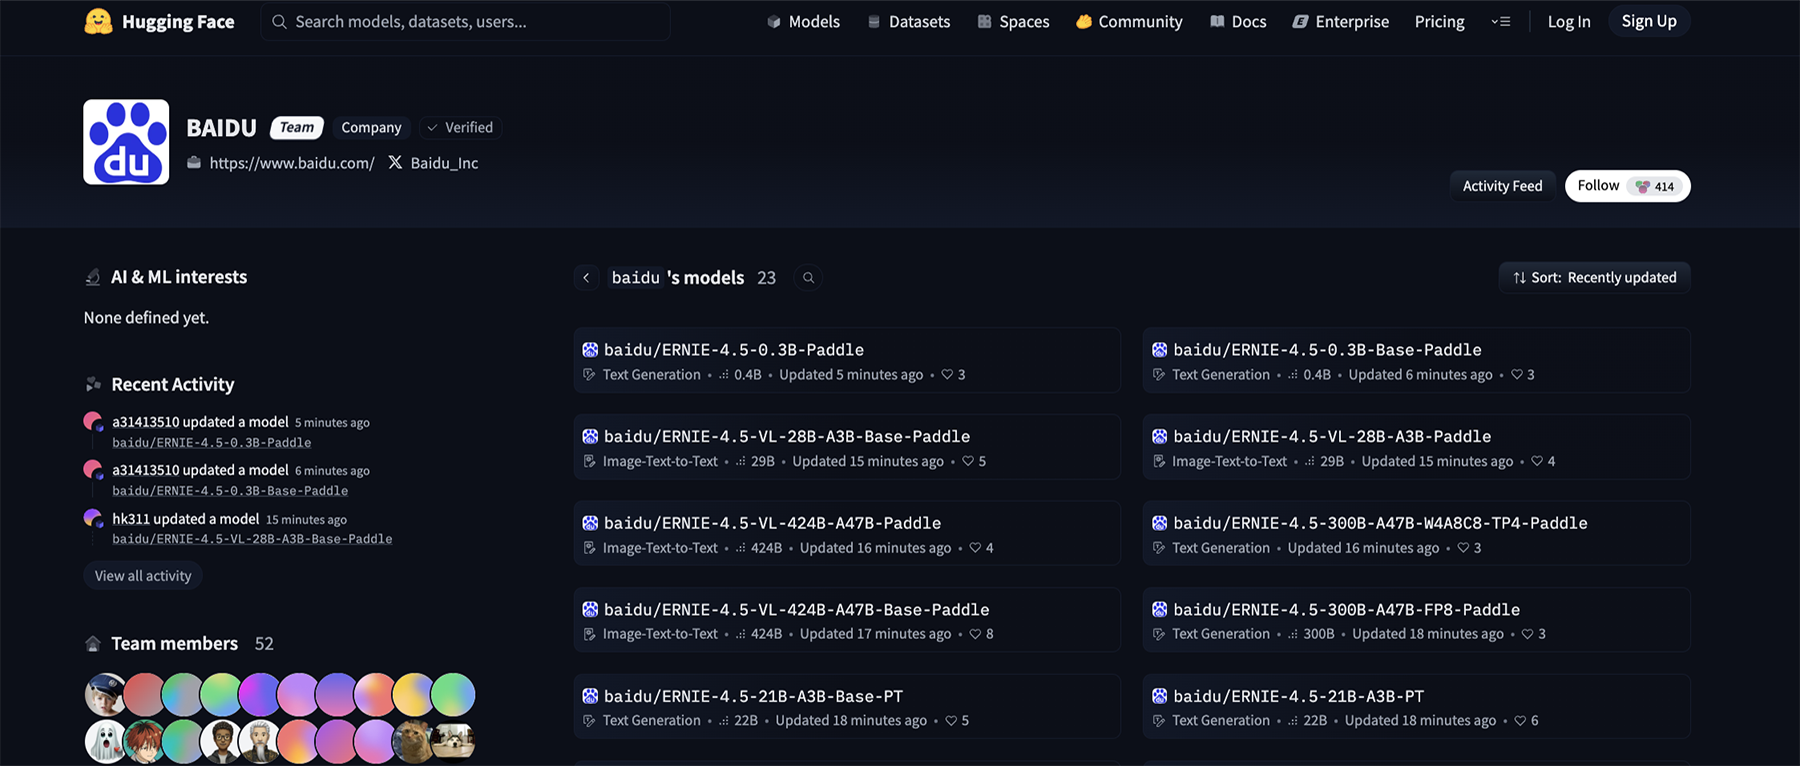
Task: Click the ghost avatar in Team members
Action: pyautogui.click(x=105, y=741)
